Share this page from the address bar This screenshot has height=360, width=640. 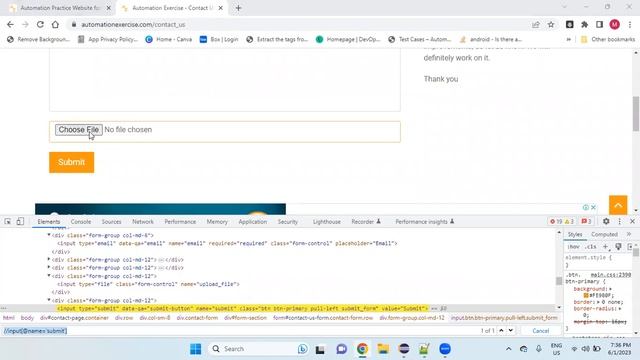pos(536,24)
